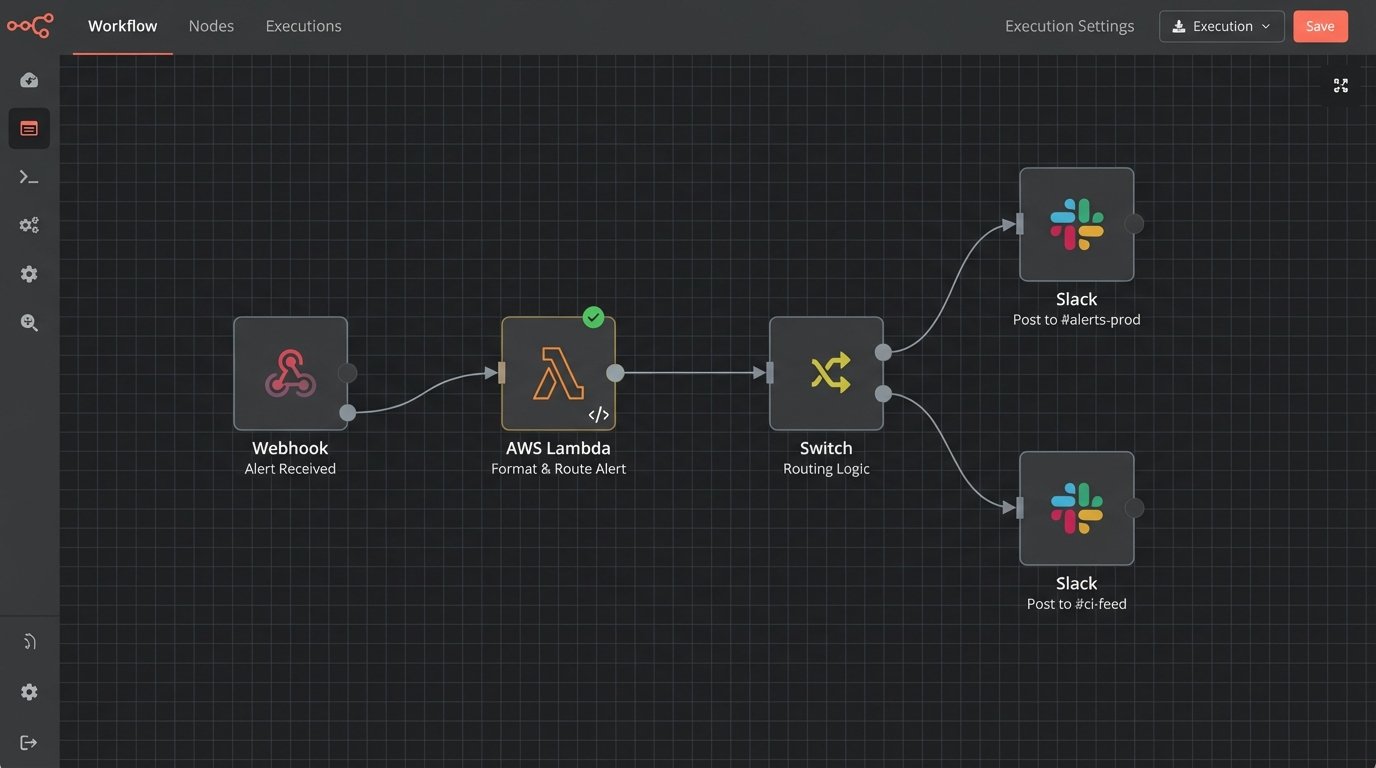
Task: Expand the Execution dropdown
Action: click(1221, 26)
